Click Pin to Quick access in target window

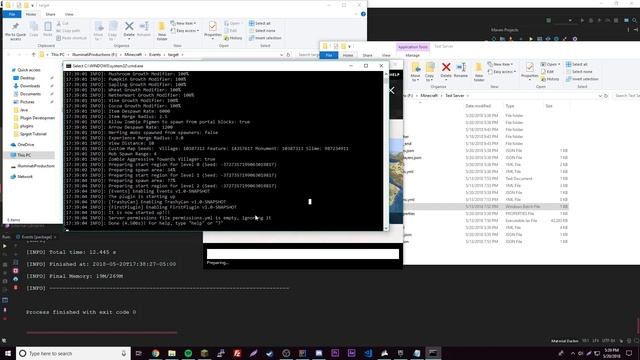click(16, 31)
